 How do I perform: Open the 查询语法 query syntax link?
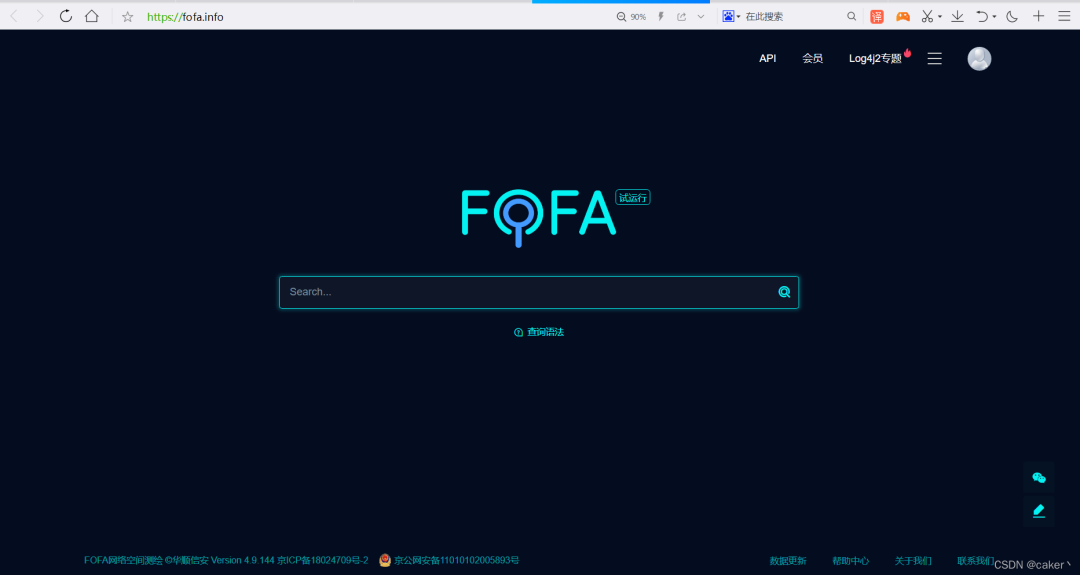[x=539, y=332]
